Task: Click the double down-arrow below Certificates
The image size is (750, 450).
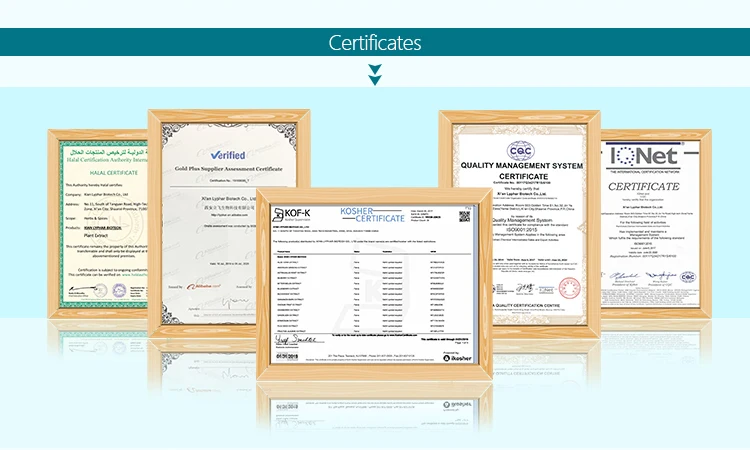Action: click(x=375, y=75)
